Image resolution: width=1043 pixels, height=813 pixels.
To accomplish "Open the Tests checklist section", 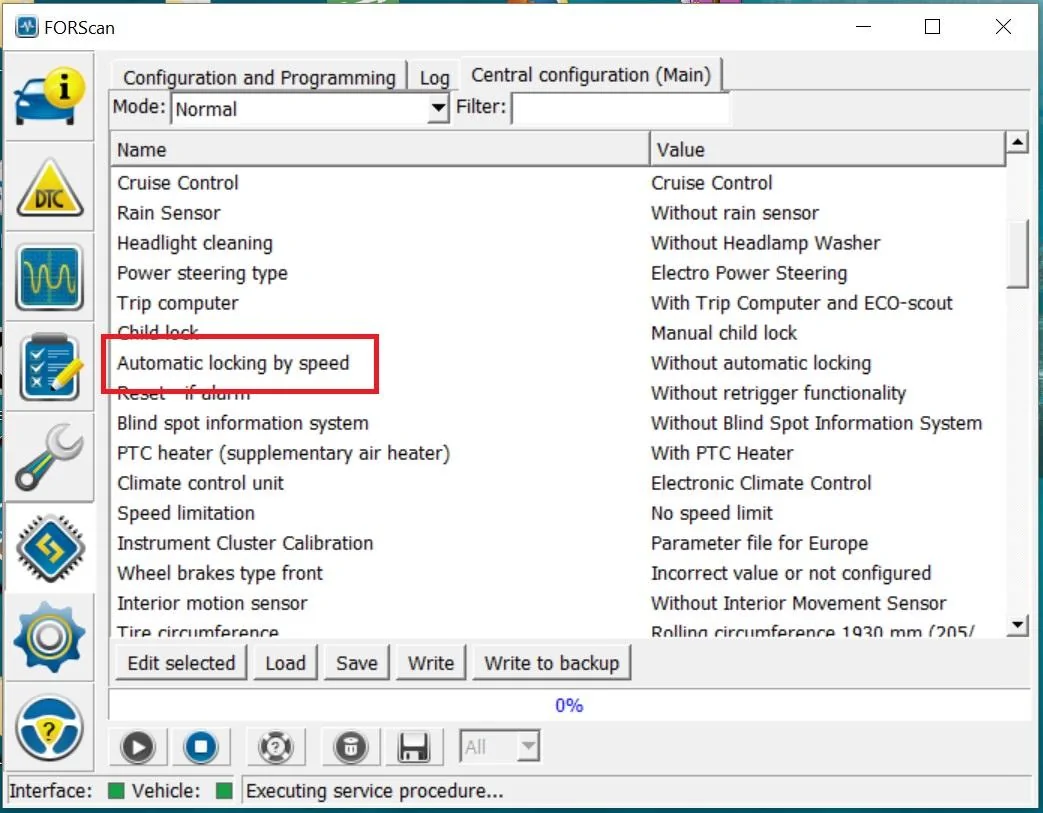I will [50, 367].
